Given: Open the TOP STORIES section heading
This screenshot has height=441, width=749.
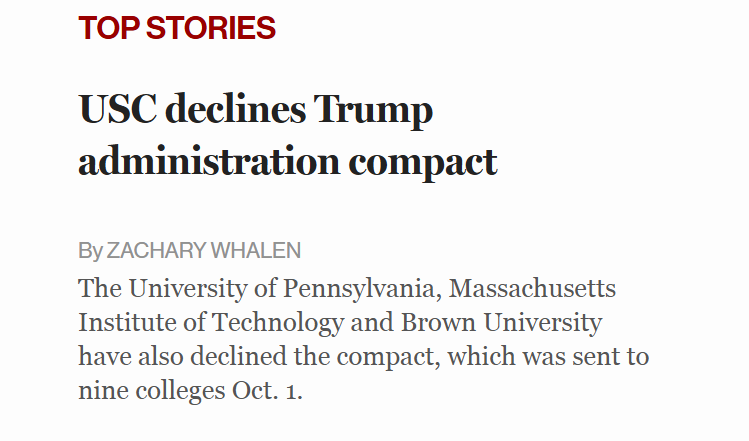Looking at the screenshot, I should pyautogui.click(x=177, y=28).
